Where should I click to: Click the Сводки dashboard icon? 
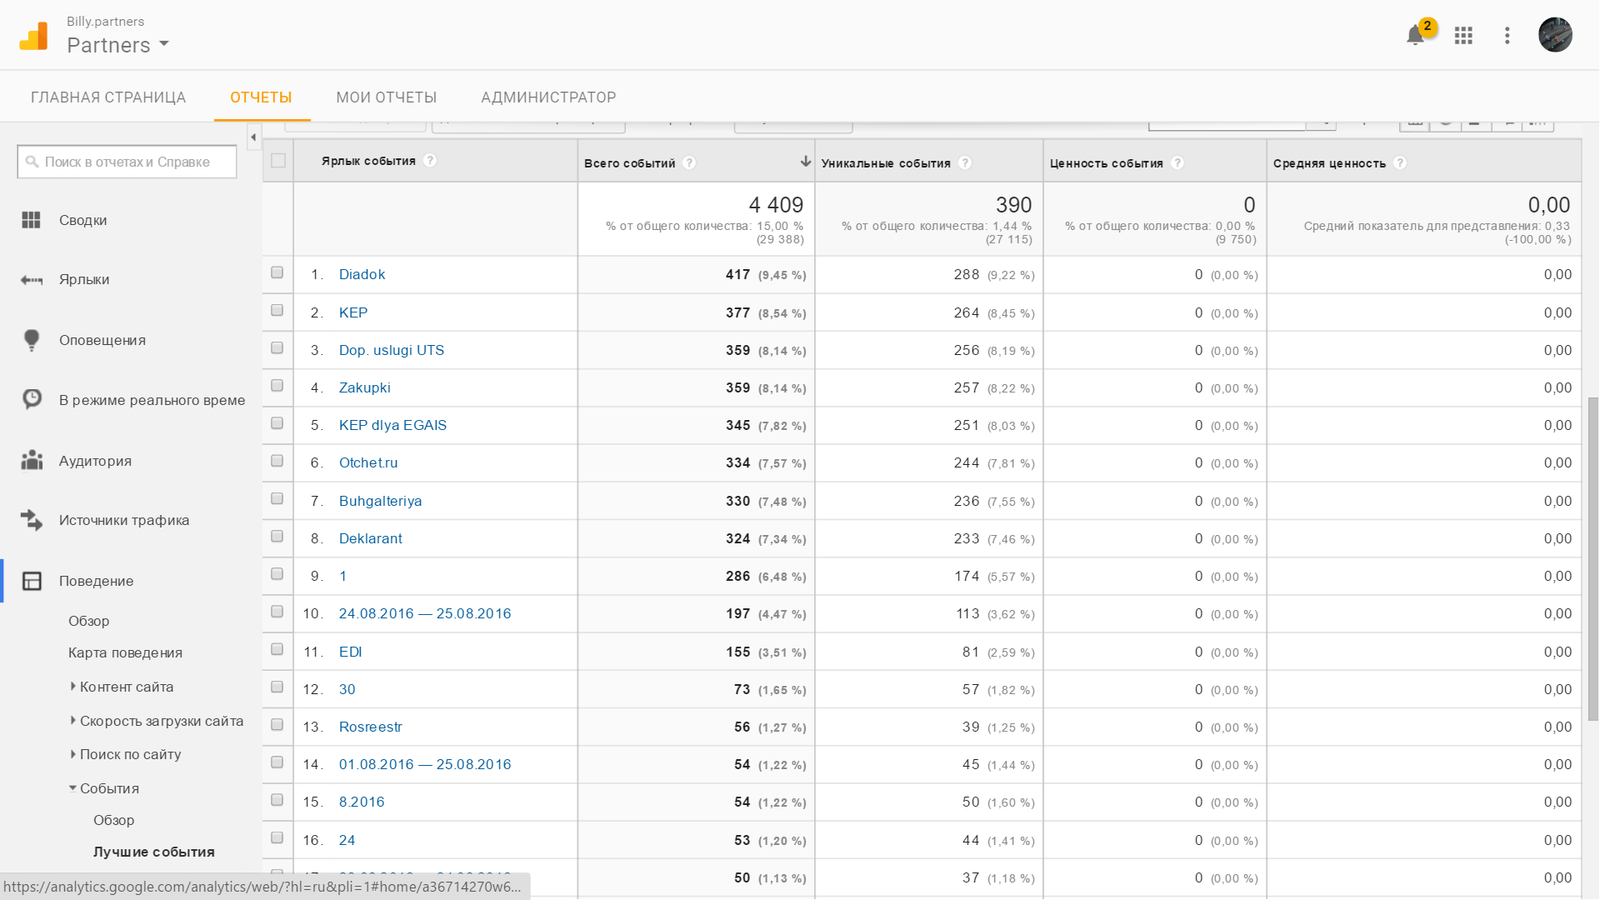[32, 220]
